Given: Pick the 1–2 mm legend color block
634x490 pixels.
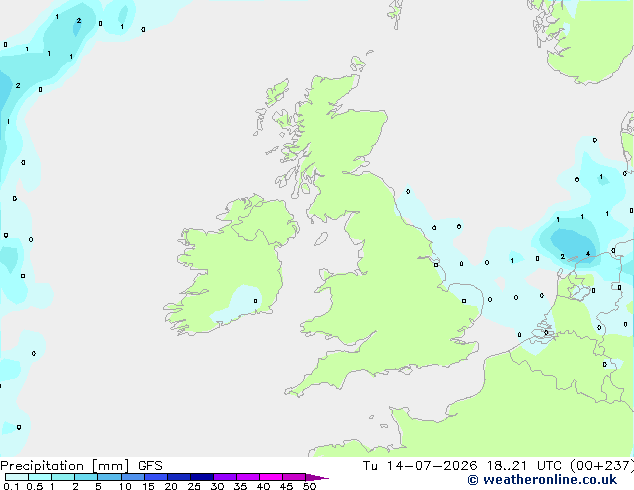Looking at the screenshot, I should click(x=63, y=477).
